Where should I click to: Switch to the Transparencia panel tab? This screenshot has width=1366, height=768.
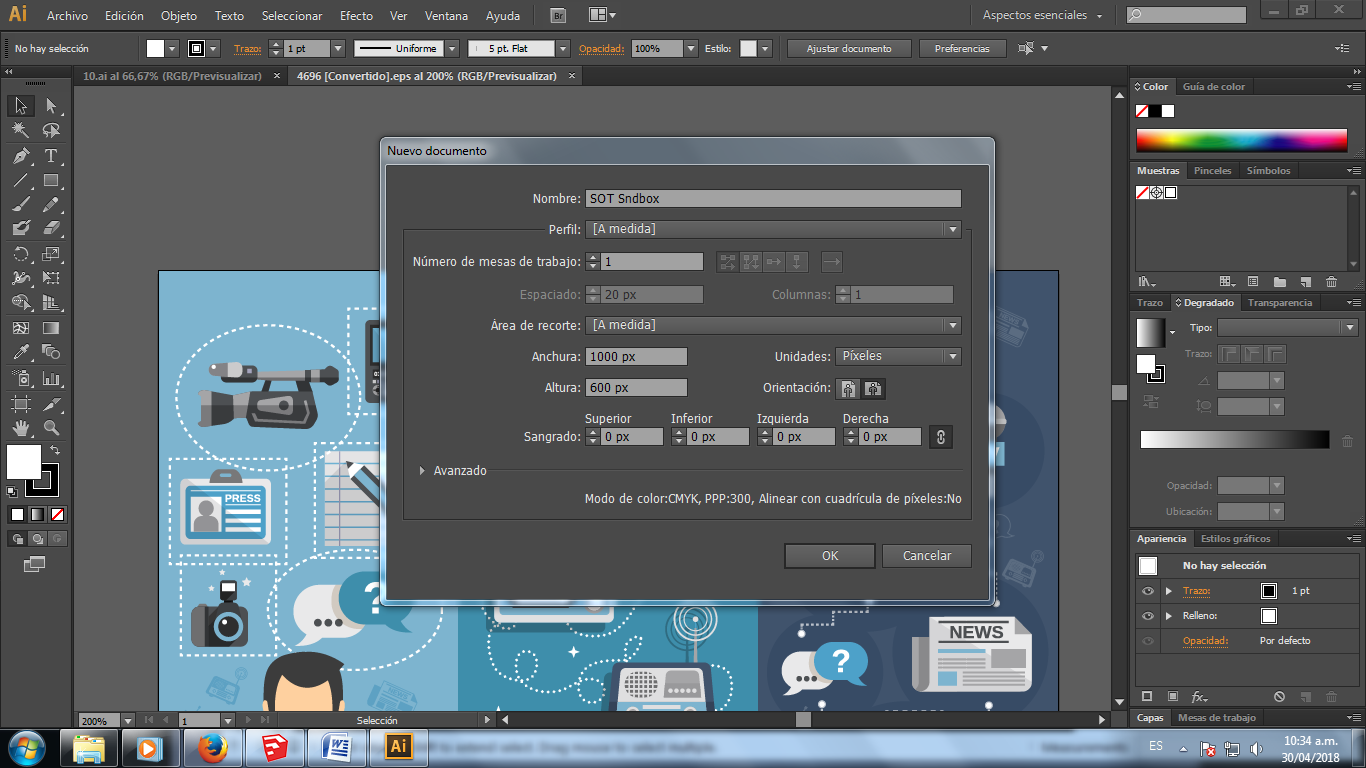click(x=1279, y=303)
